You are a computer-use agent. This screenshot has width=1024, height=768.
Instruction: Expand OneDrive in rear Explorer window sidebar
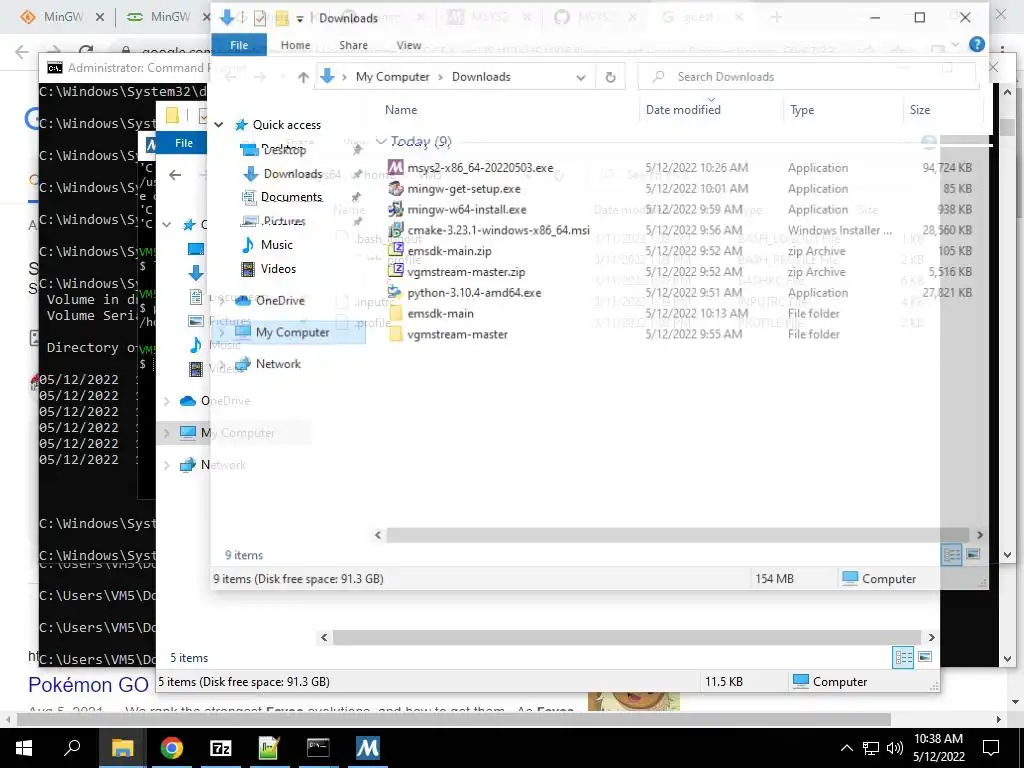tap(167, 401)
